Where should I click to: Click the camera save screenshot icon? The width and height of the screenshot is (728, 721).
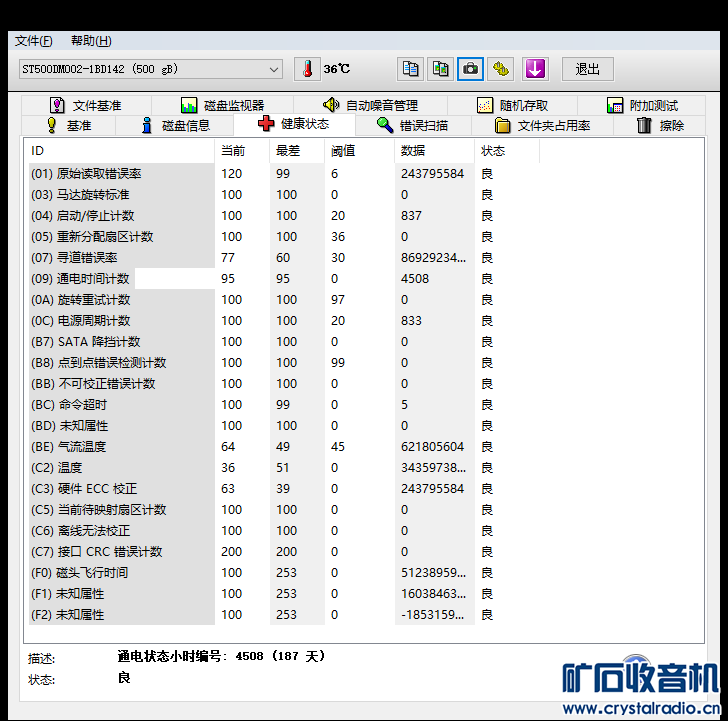point(470,69)
